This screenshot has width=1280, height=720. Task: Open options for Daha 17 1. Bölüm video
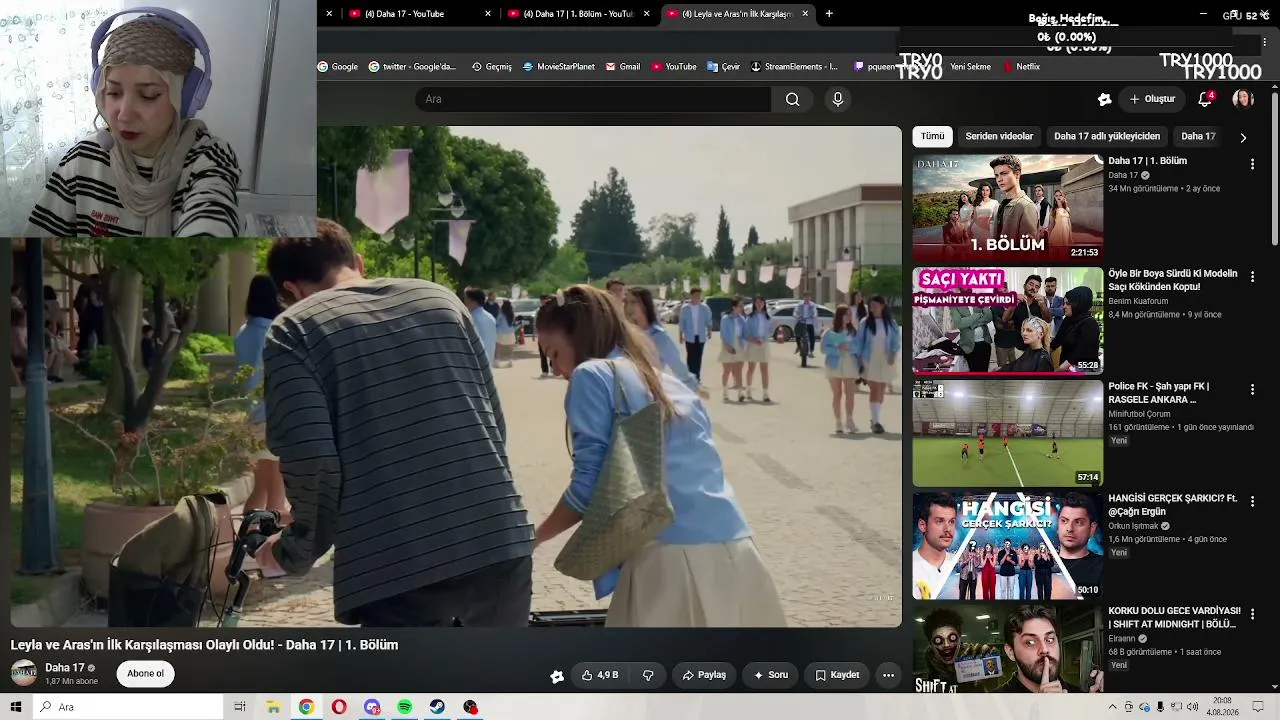pyautogui.click(x=1252, y=164)
